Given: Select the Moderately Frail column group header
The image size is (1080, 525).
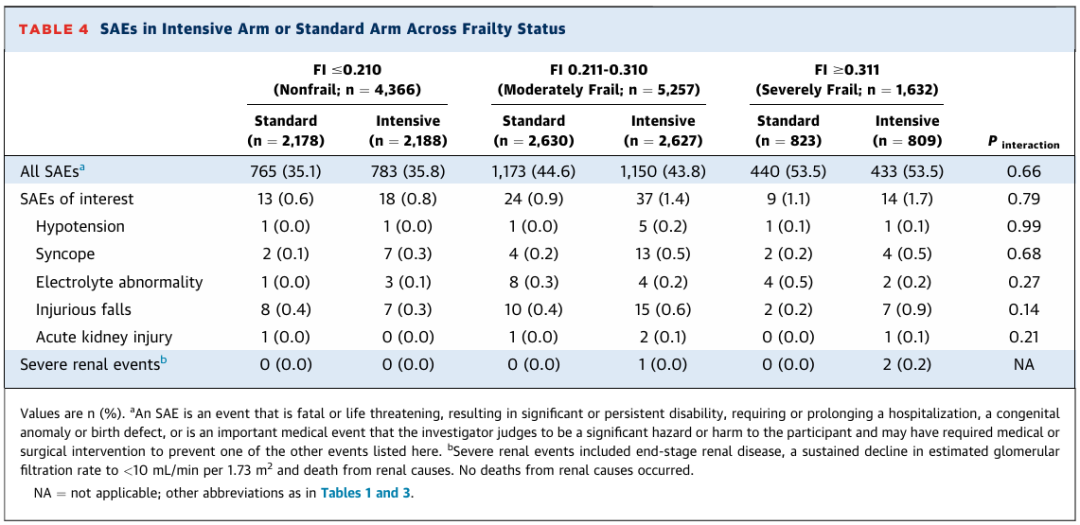Looking at the screenshot, I should coord(598,79).
